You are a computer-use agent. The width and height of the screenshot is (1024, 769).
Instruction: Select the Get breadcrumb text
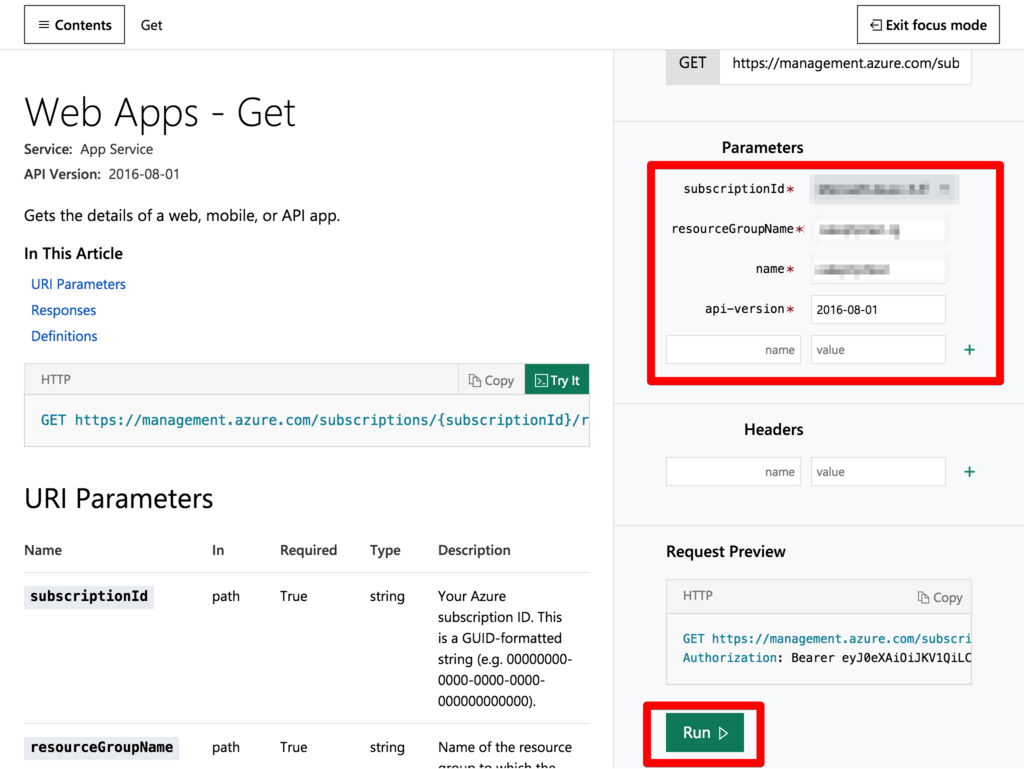coord(152,25)
